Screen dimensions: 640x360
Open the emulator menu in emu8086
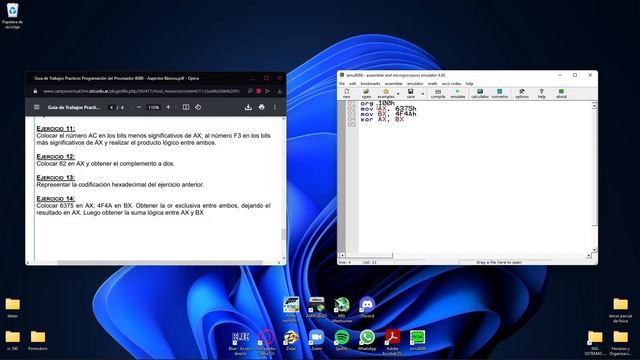click(x=415, y=84)
